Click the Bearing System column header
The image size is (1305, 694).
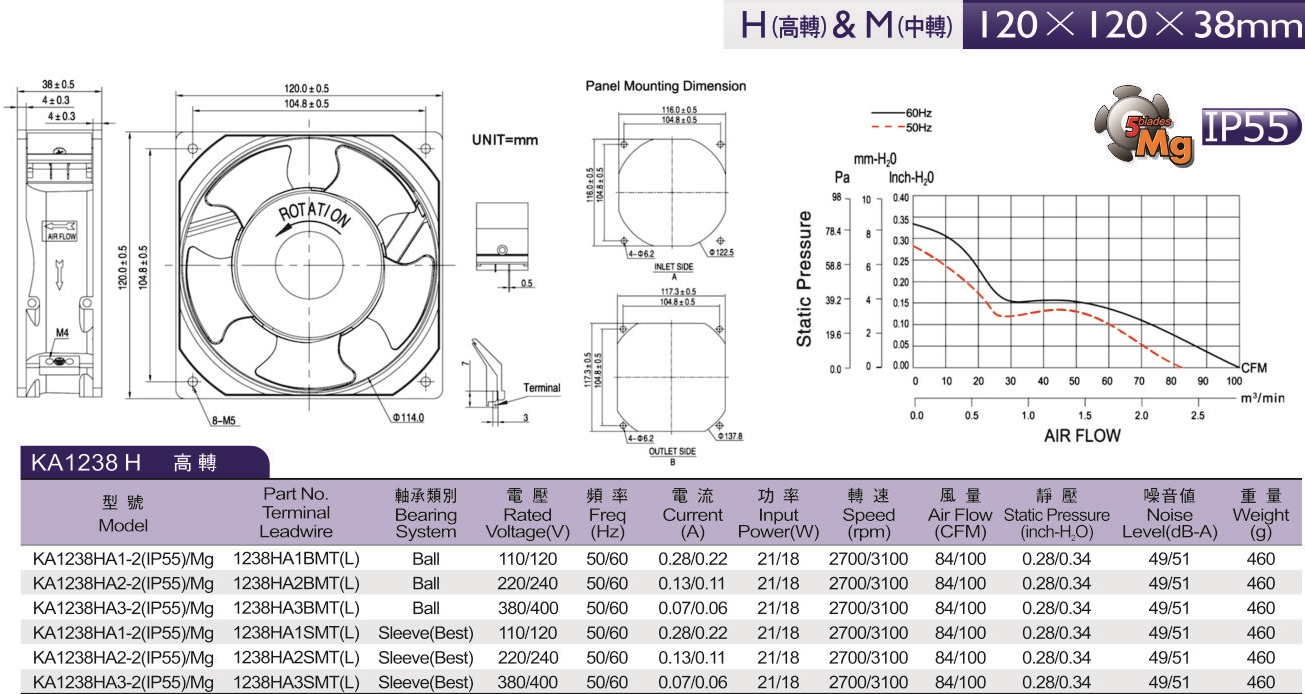pos(425,514)
